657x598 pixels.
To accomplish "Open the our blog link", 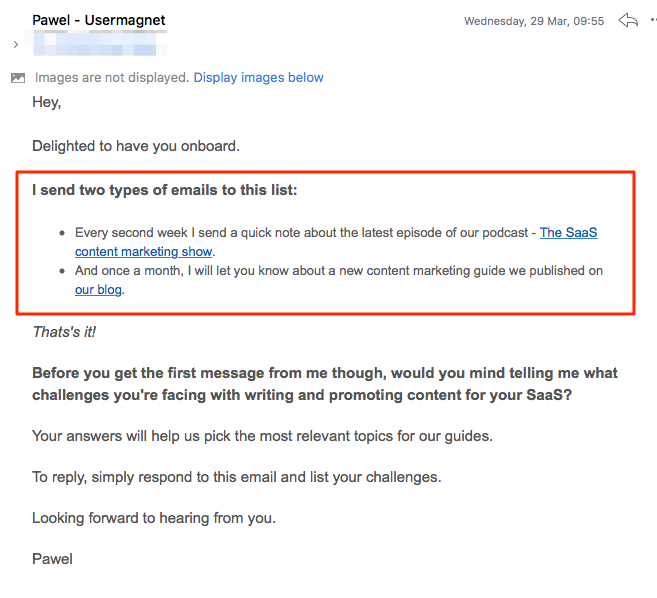I will (98, 290).
